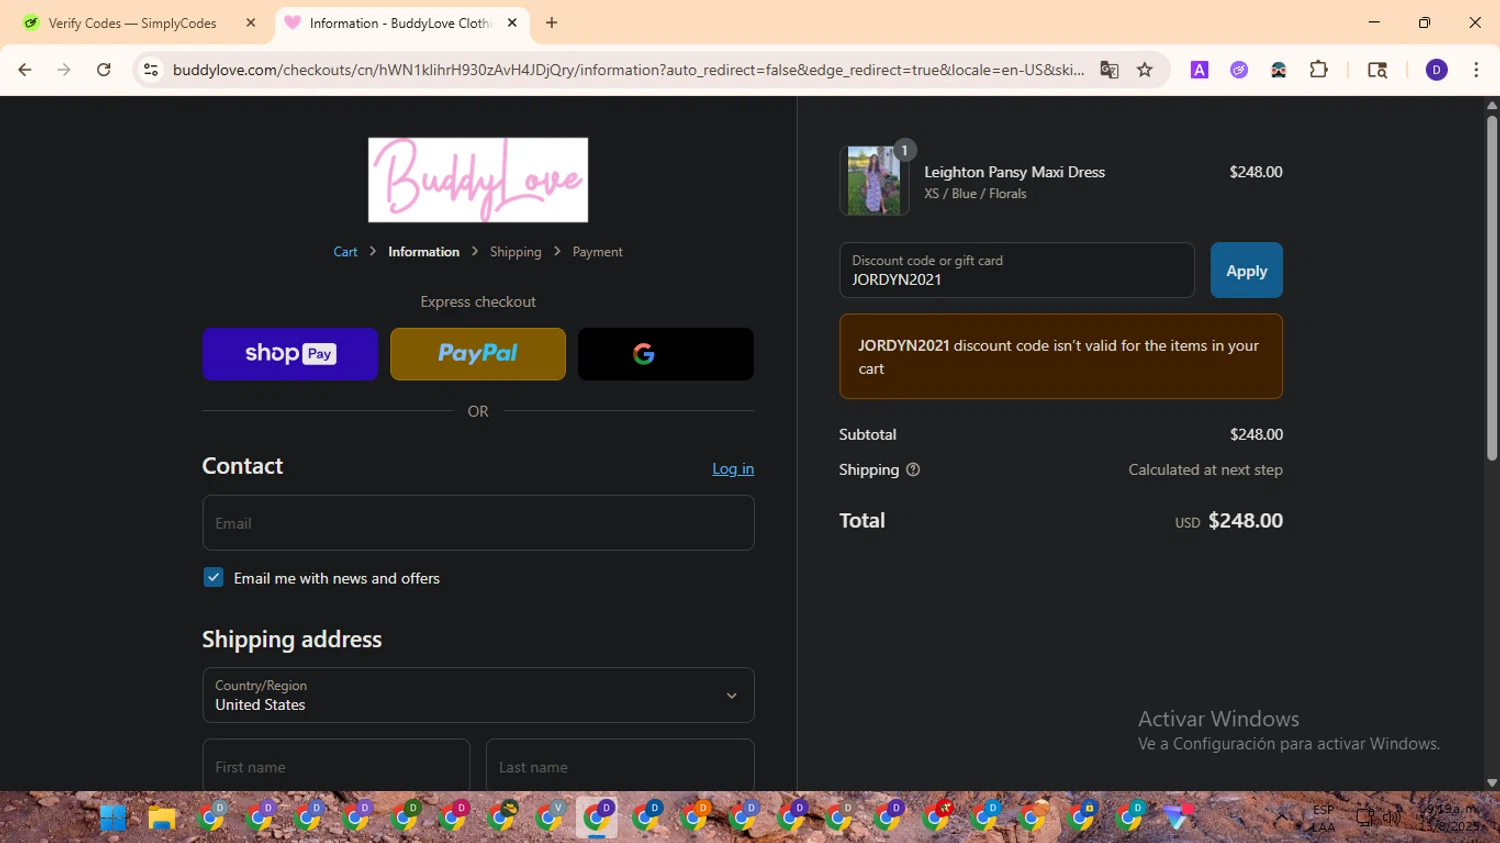Switch to the Verify Codes SimplyCodes tab
Image resolution: width=1500 pixels, height=843 pixels.
pyautogui.click(x=133, y=23)
